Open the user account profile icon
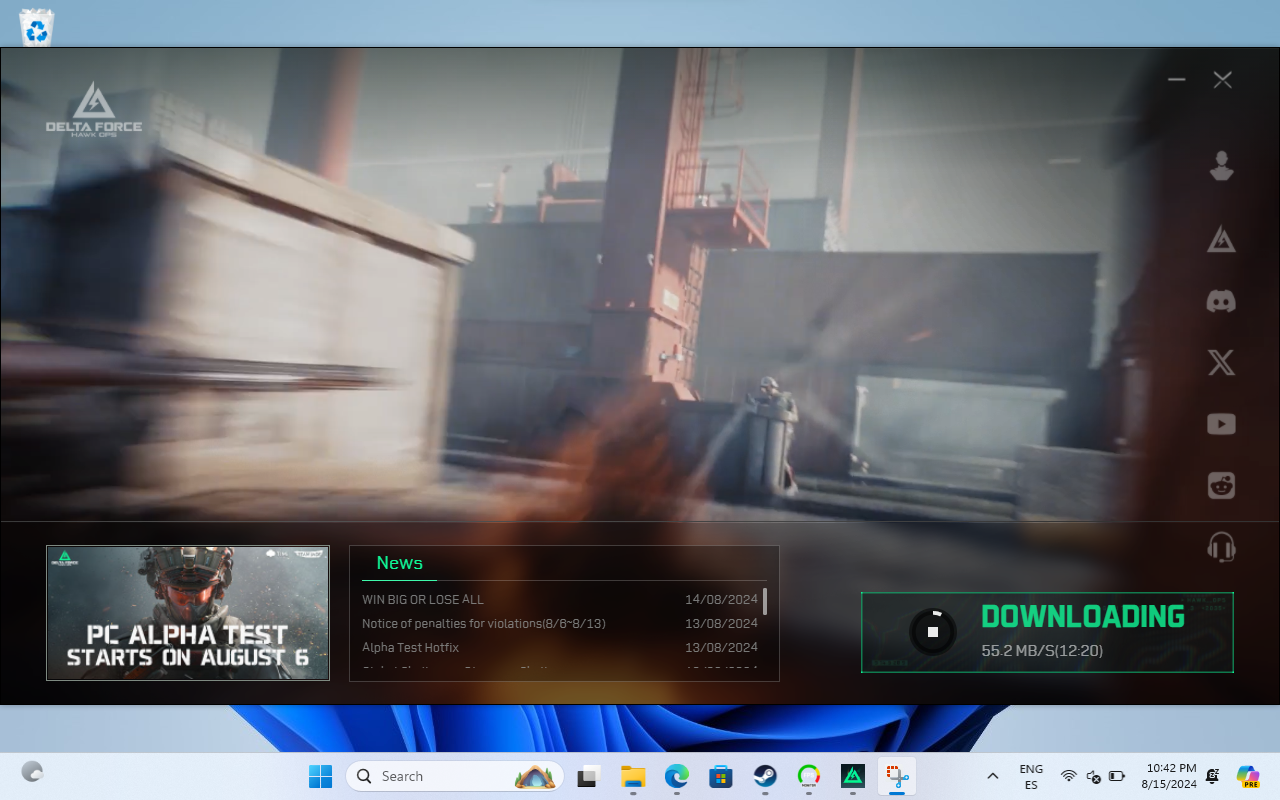The width and height of the screenshot is (1280, 800). click(1221, 166)
